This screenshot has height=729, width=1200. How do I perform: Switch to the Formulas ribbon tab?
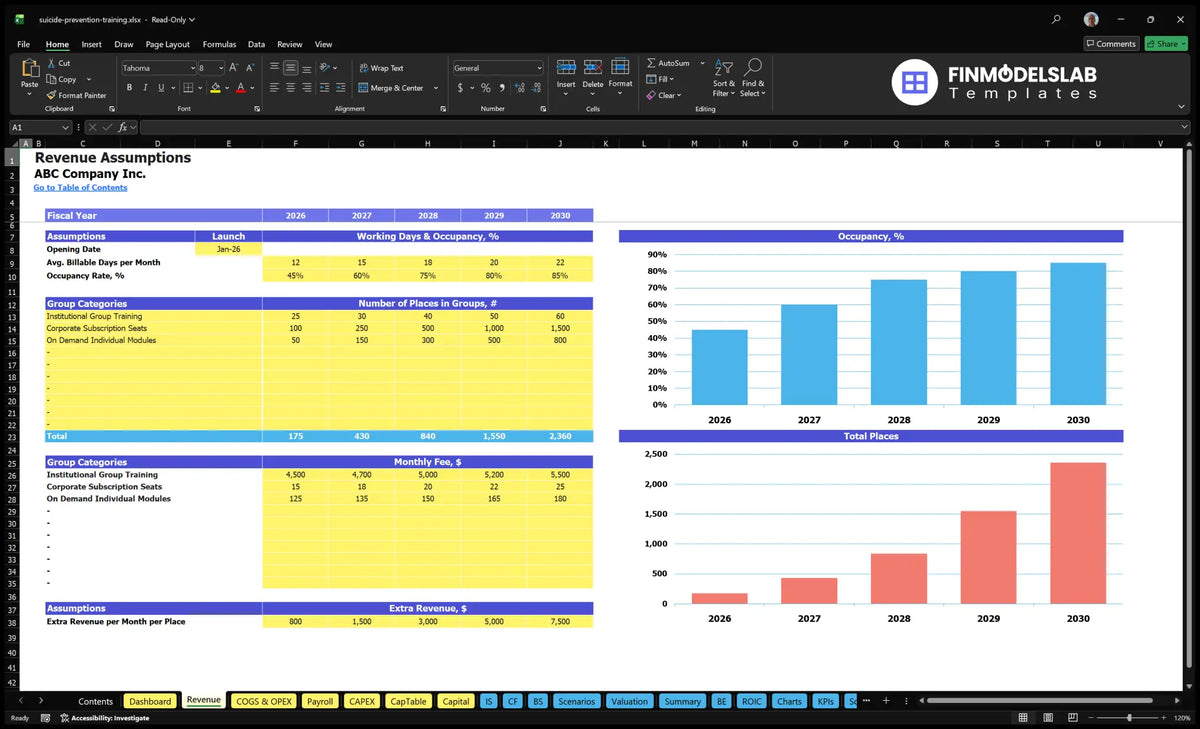[x=219, y=44]
